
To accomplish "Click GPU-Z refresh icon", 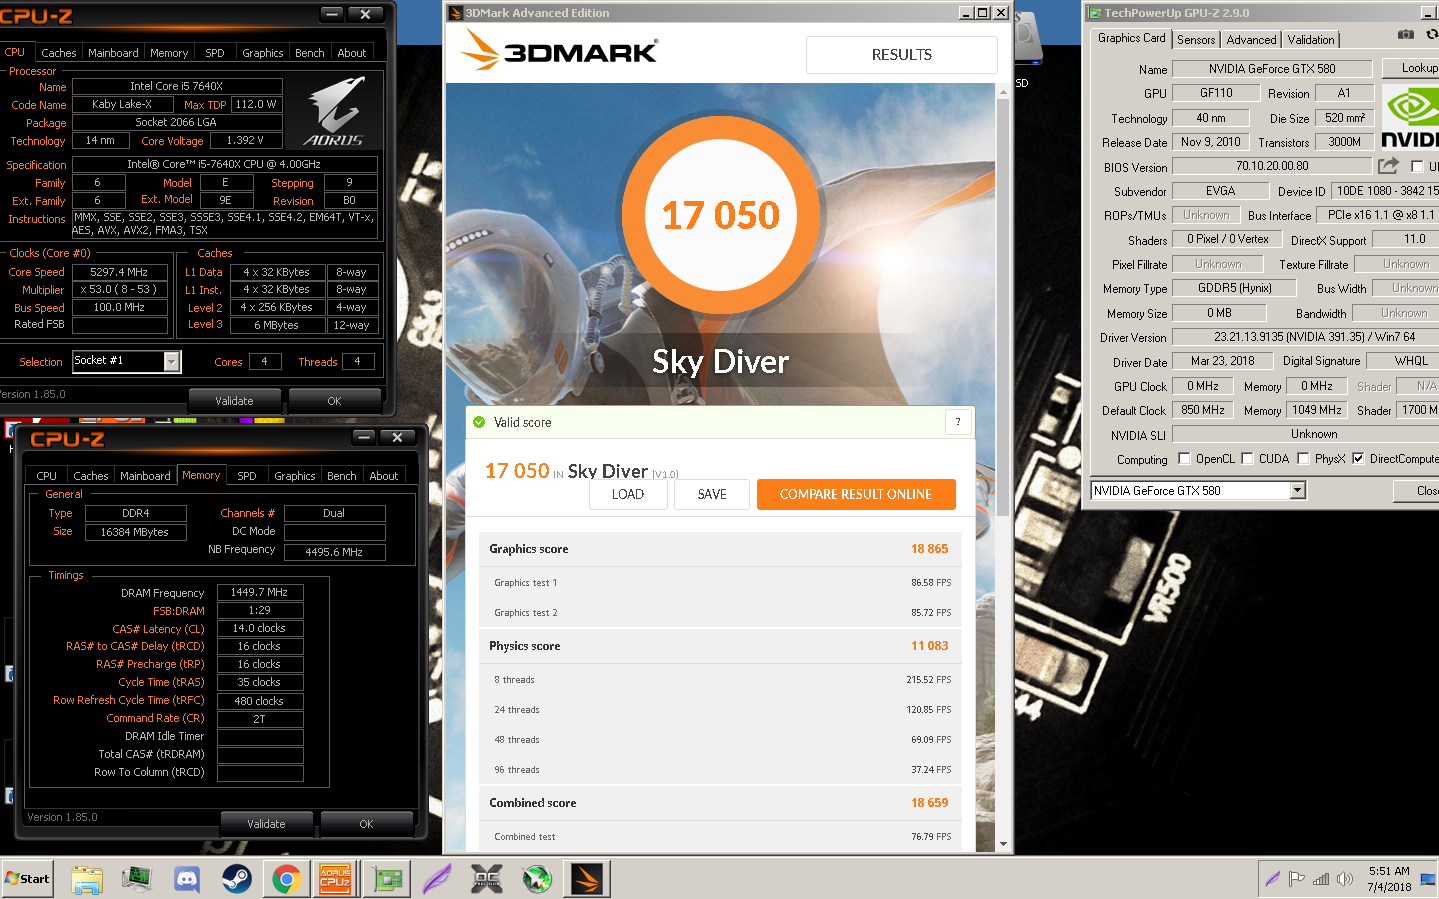I will pos(1432,34).
